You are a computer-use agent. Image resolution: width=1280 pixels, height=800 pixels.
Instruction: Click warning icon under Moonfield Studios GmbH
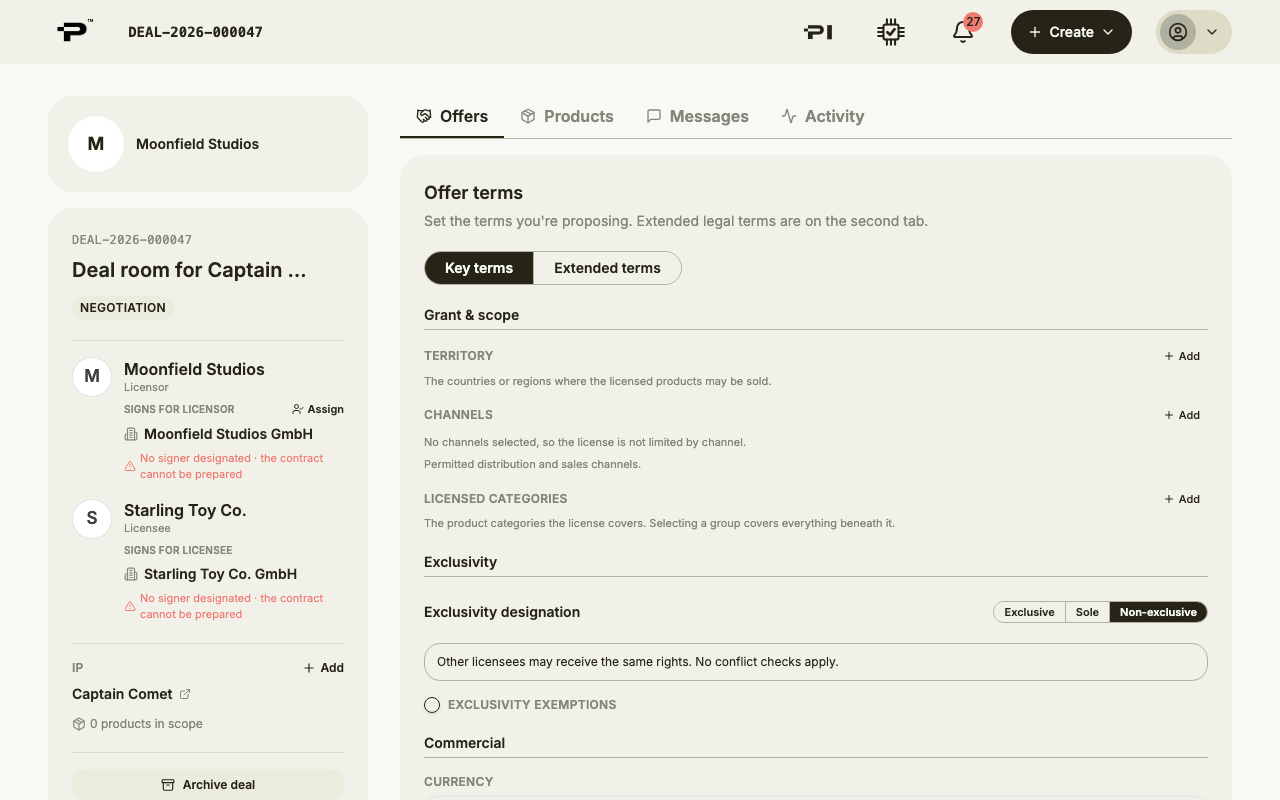click(x=130, y=466)
